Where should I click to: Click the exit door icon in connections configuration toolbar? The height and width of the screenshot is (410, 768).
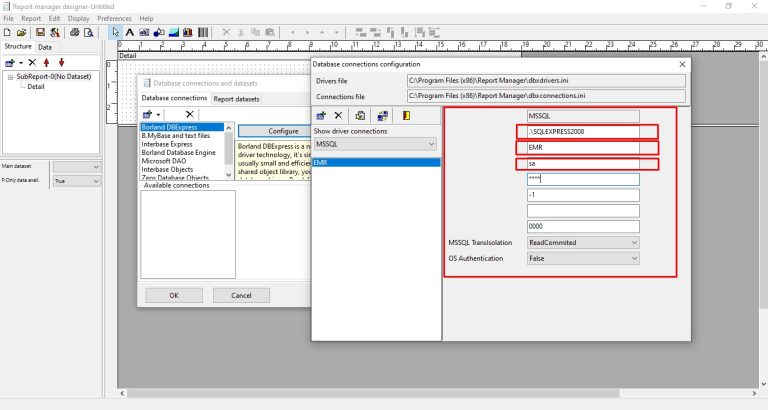406,115
